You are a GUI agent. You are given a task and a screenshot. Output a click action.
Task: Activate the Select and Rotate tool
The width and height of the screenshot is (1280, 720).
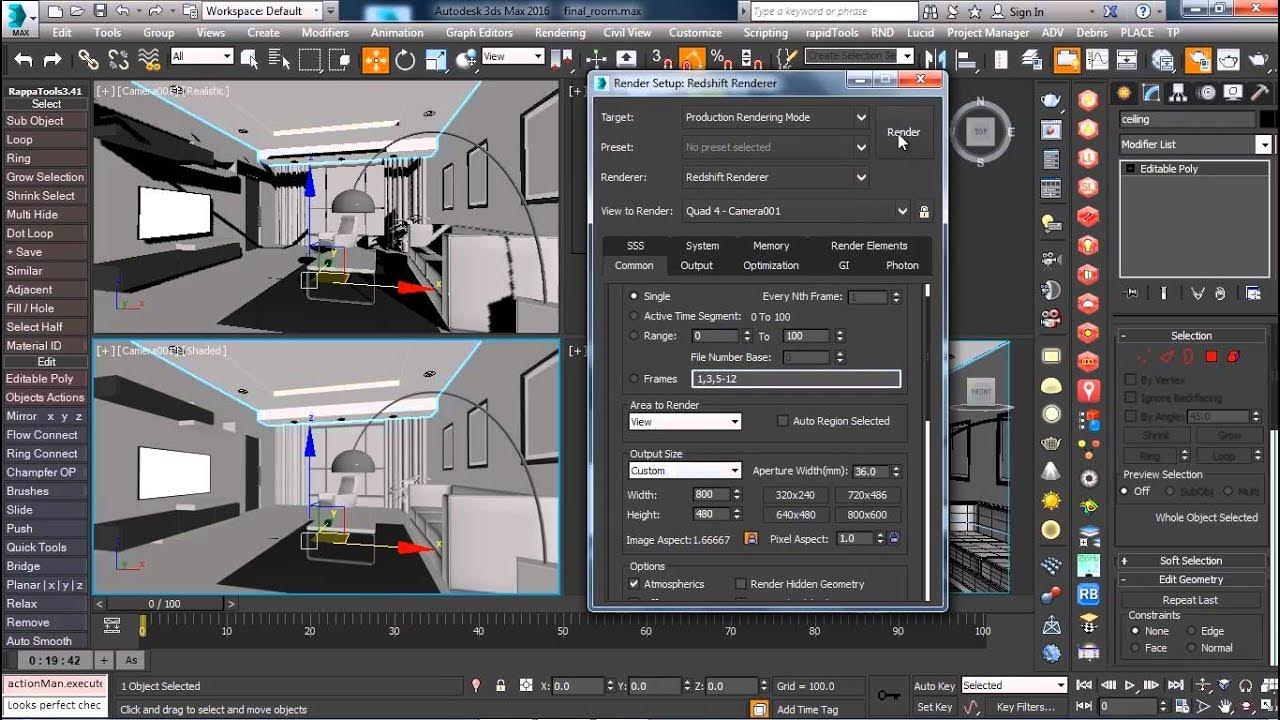pyautogui.click(x=405, y=59)
